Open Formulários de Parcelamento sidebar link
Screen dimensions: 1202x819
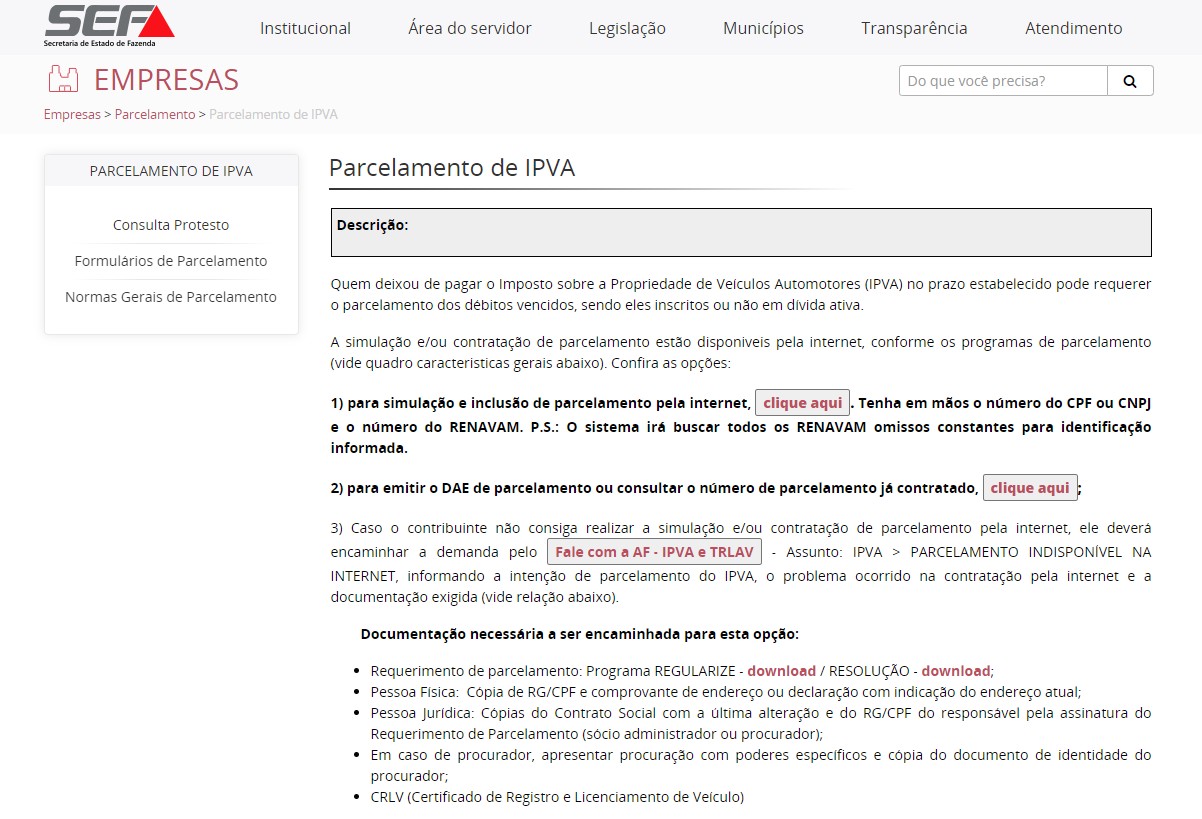pyautogui.click(x=171, y=261)
